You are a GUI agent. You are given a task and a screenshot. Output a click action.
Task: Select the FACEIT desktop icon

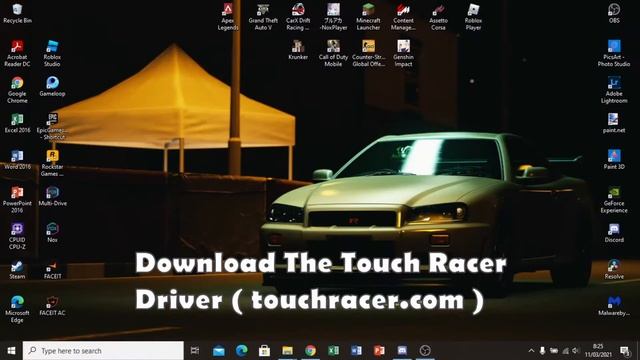coord(52,269)
